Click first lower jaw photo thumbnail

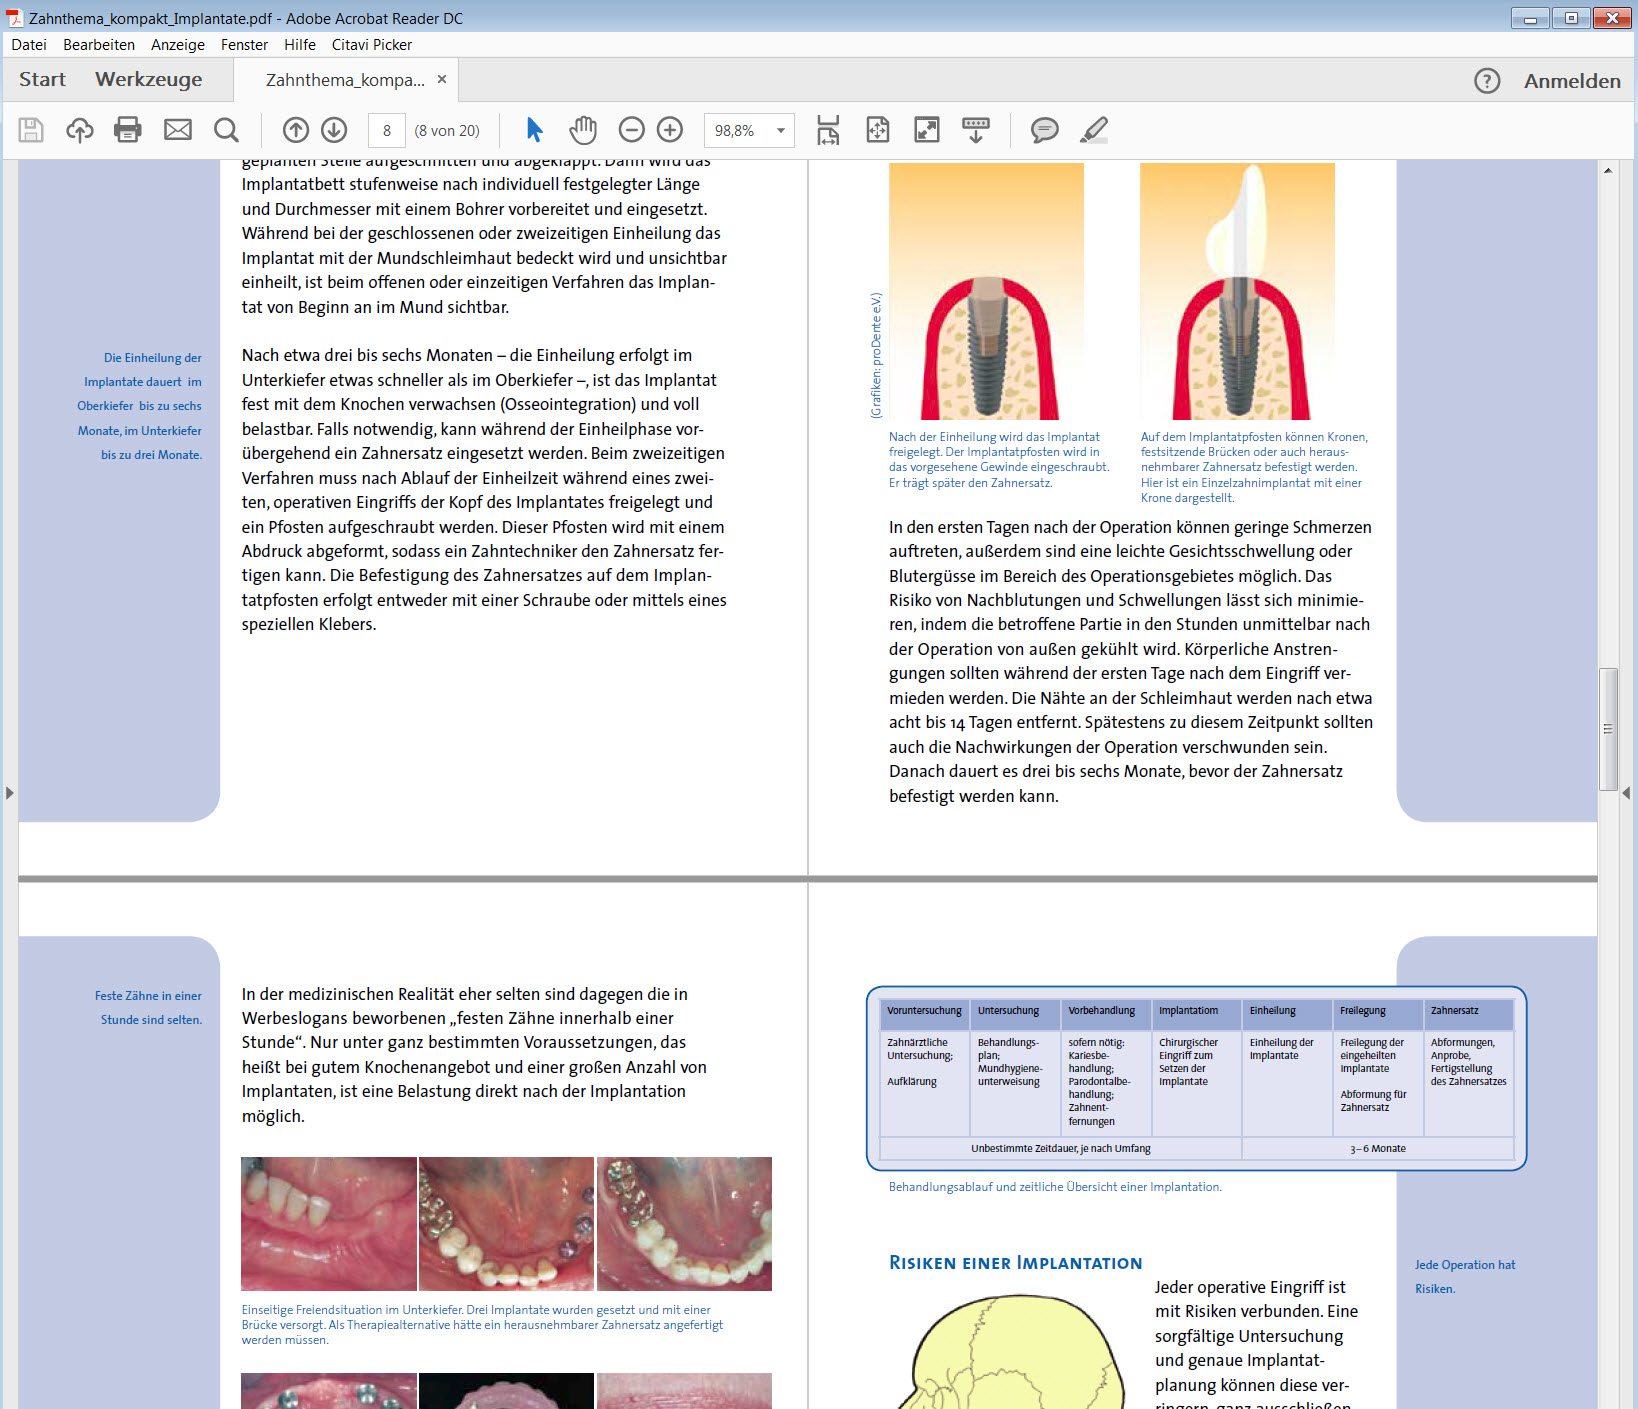tap(328, 1224)
